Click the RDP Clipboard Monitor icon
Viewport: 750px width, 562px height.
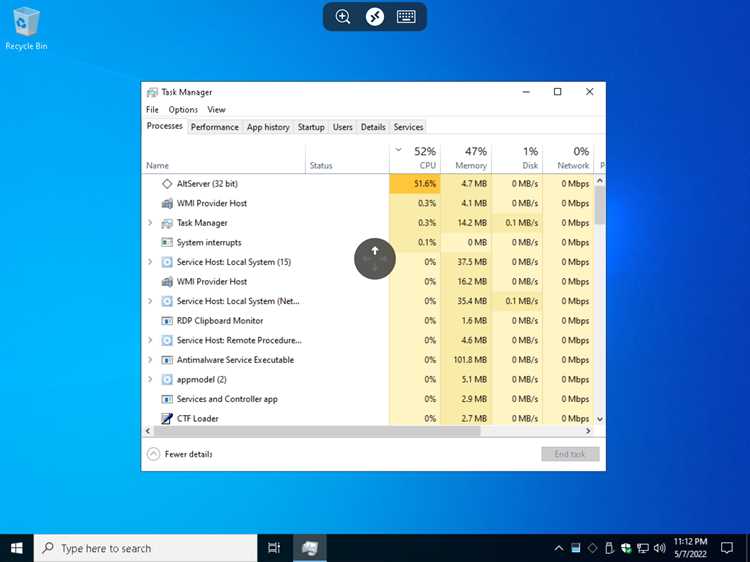click(x=166, y=321)
